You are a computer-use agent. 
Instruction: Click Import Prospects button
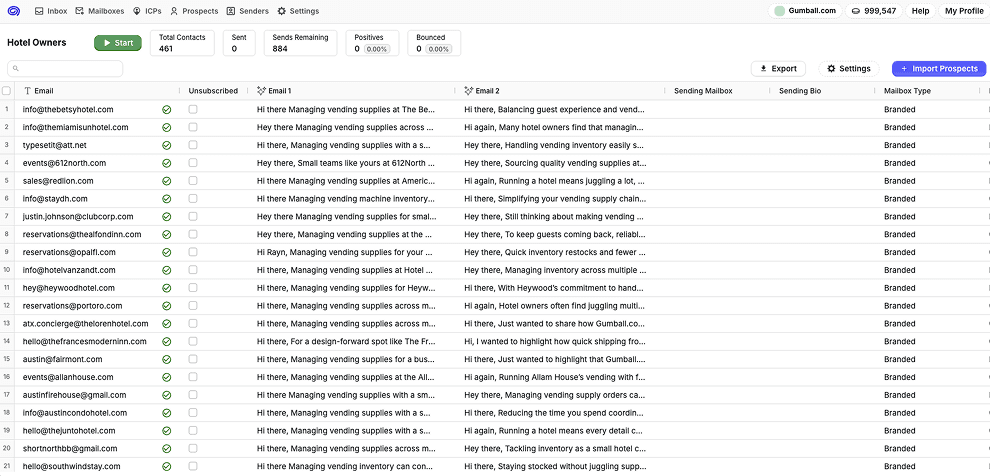click(938, 68)
